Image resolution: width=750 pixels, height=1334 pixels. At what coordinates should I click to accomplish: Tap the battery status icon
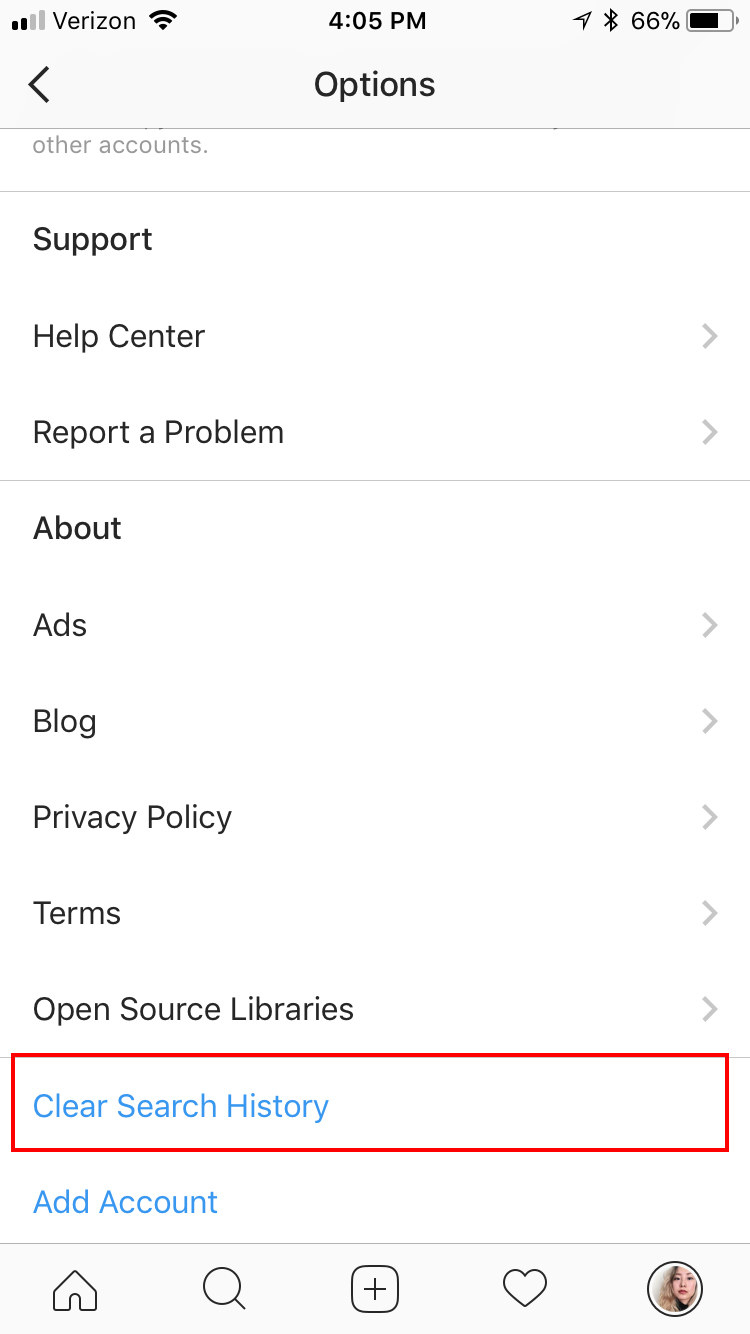point(711,21)
